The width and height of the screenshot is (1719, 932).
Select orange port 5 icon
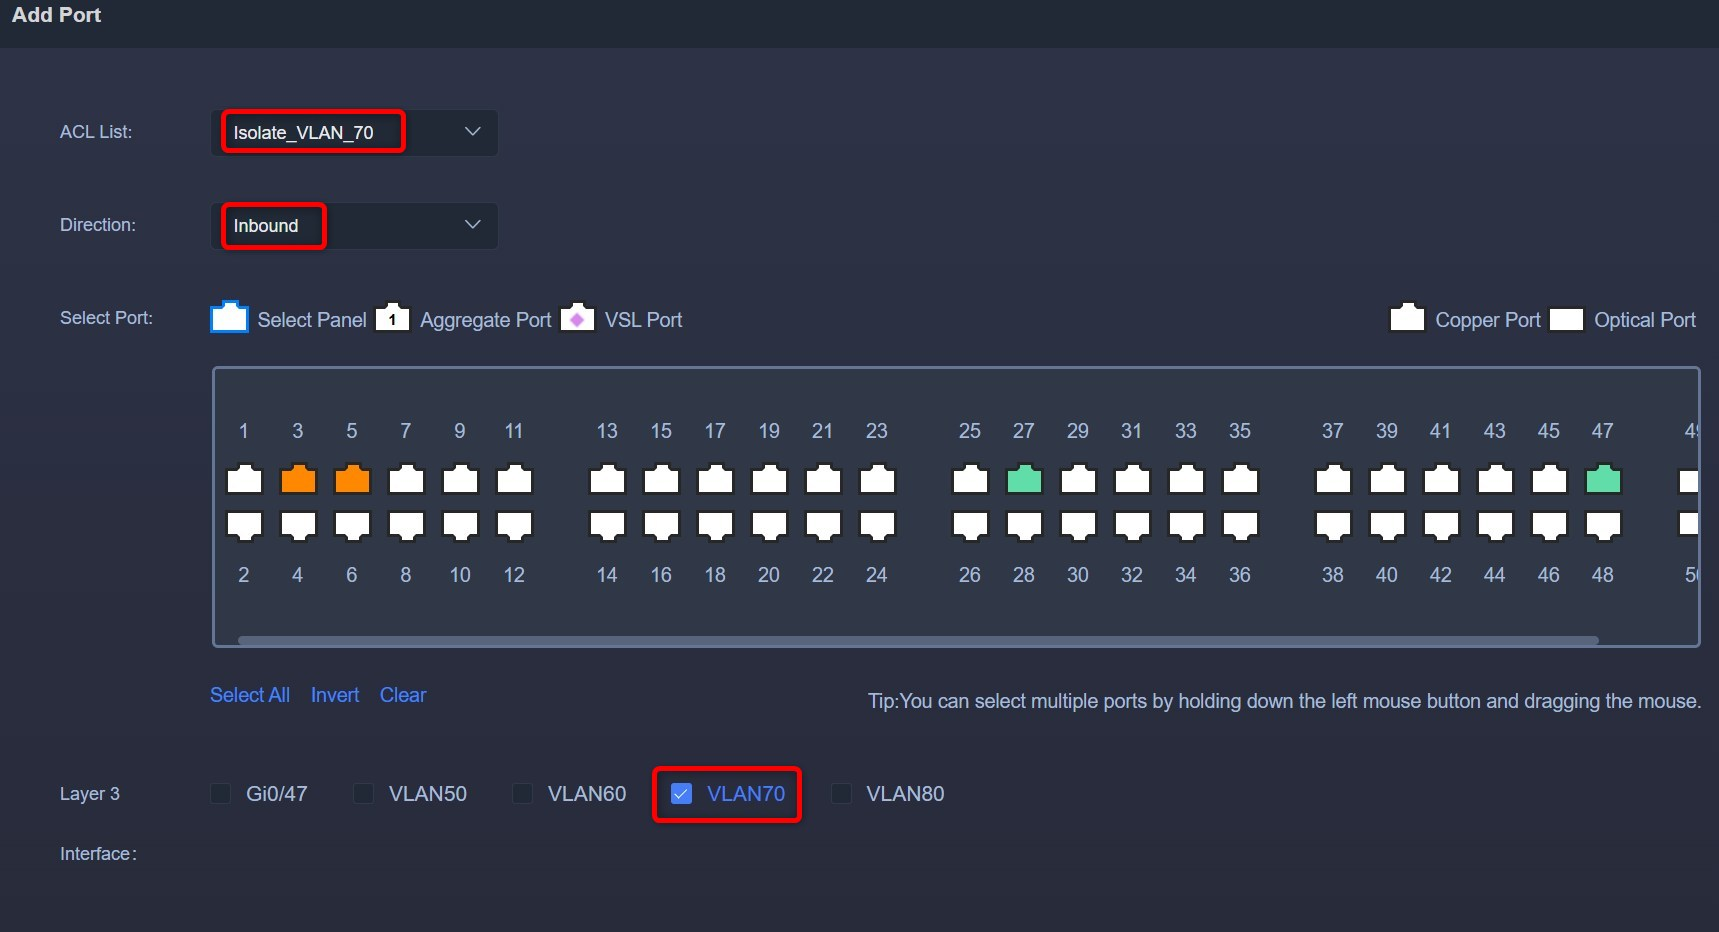tap(352, 479)
